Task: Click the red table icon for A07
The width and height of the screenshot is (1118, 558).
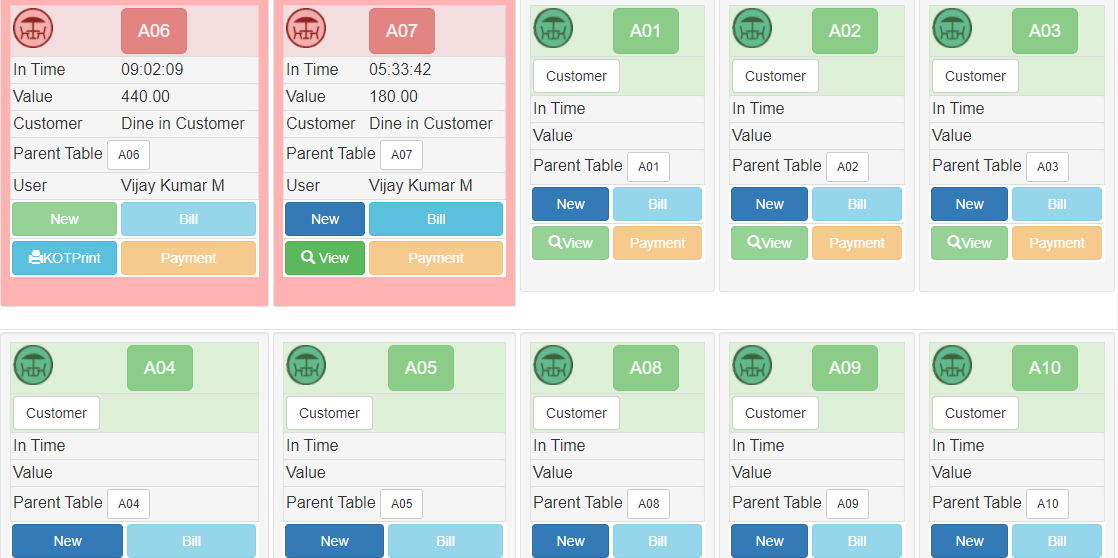Action: click(x=305, y=28)
